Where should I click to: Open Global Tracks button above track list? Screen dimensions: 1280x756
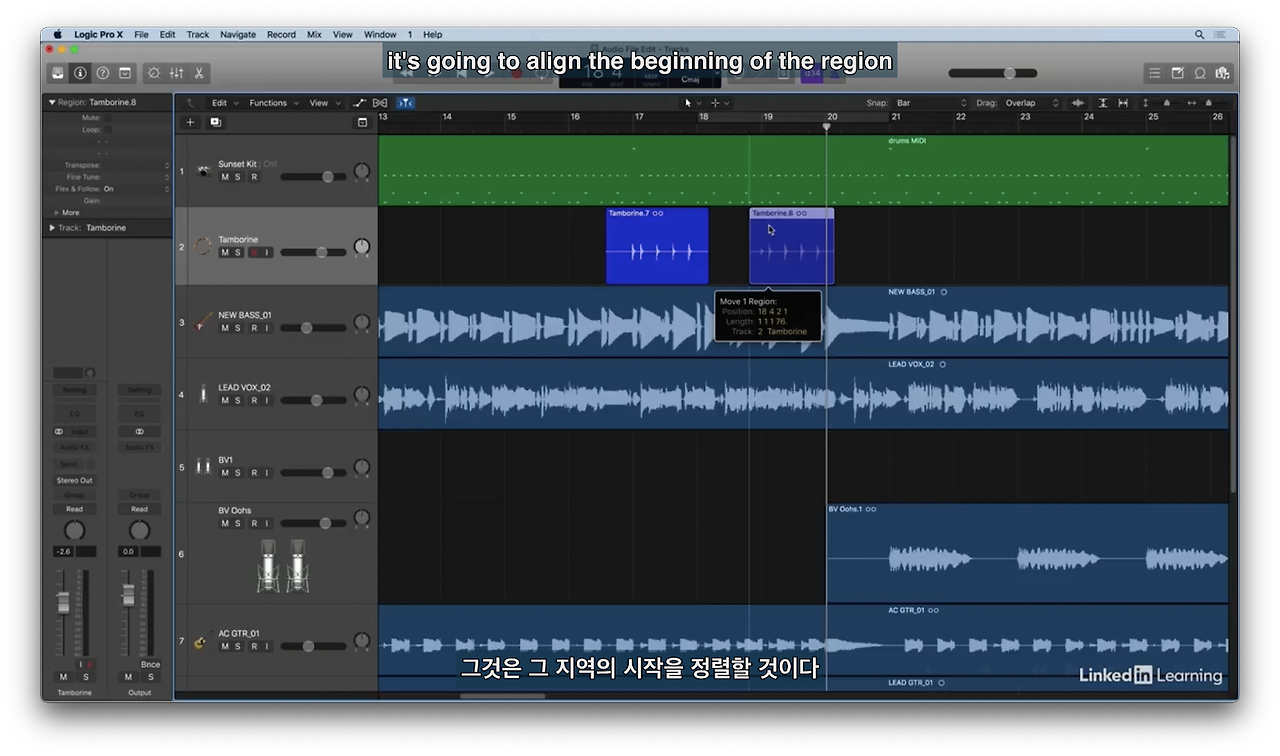coord(362,122)
